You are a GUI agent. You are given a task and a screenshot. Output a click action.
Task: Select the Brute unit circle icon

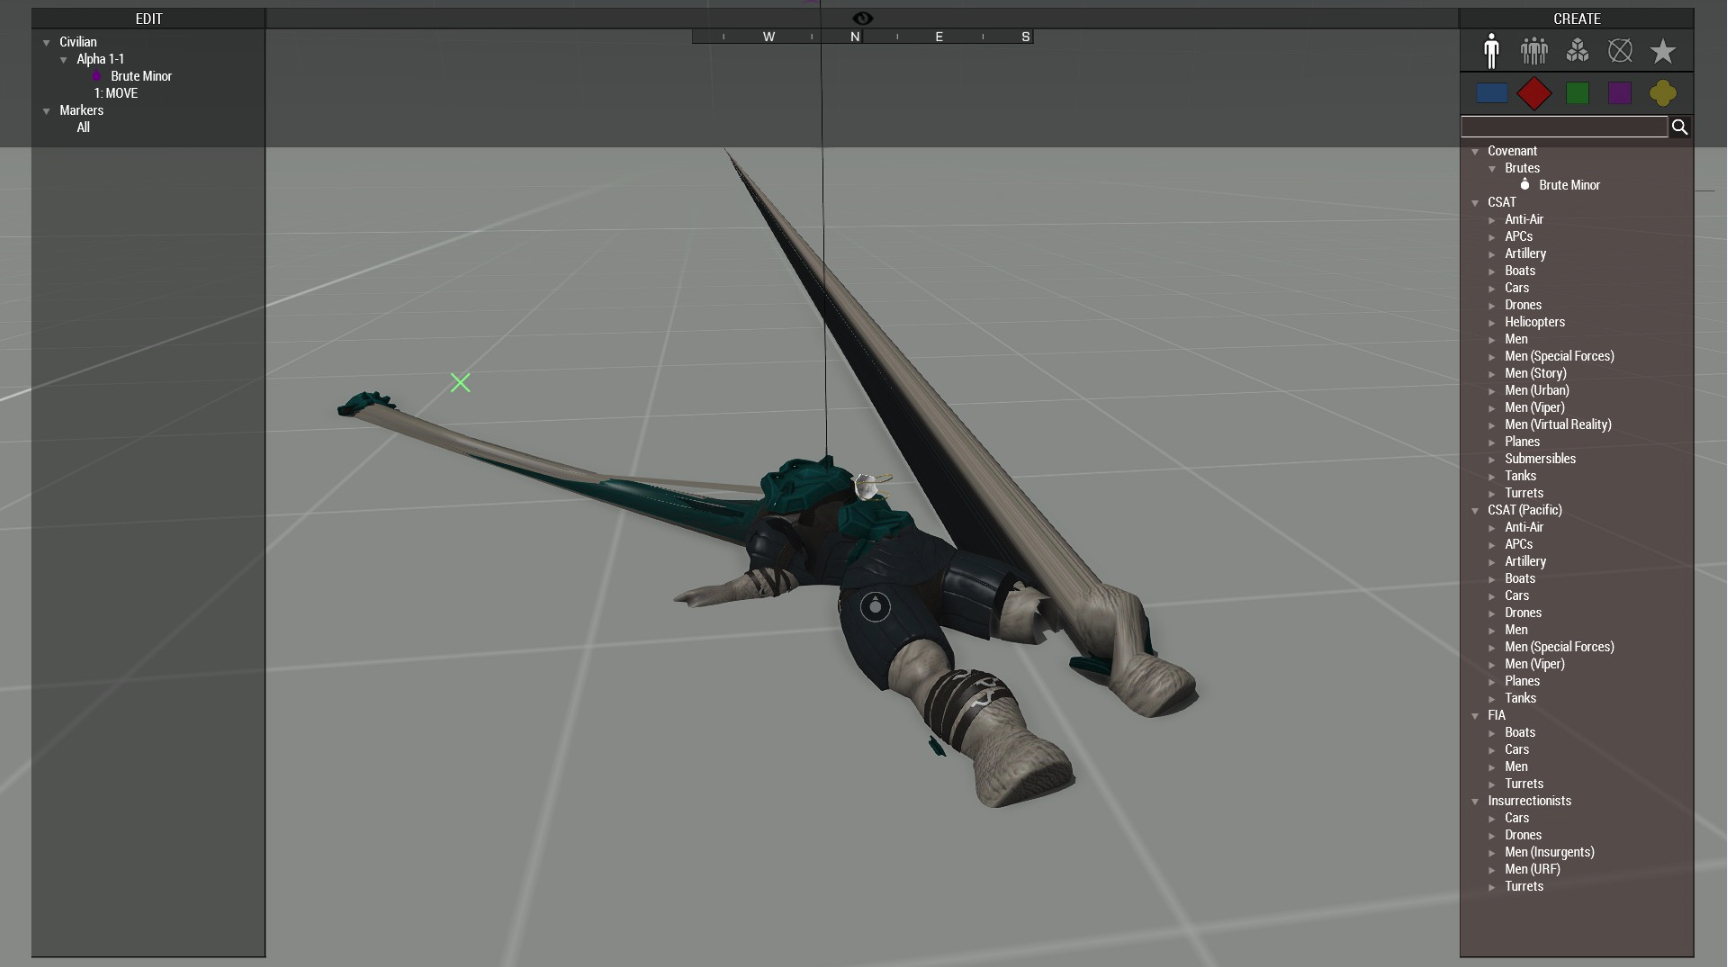point(875,606)
